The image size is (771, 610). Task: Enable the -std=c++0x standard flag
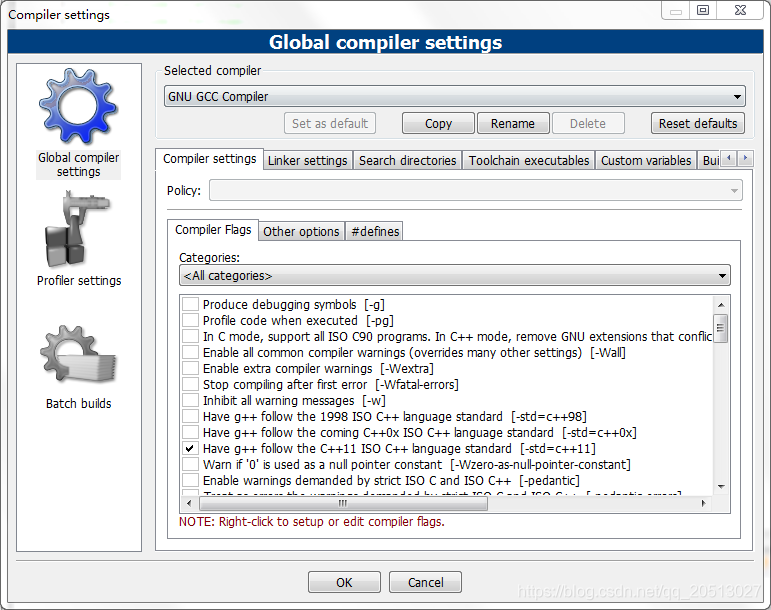[190, 433]
